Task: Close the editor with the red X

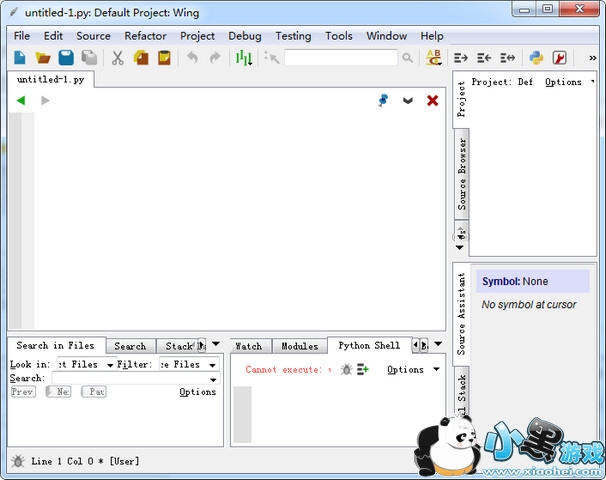Action: [432, 100]
